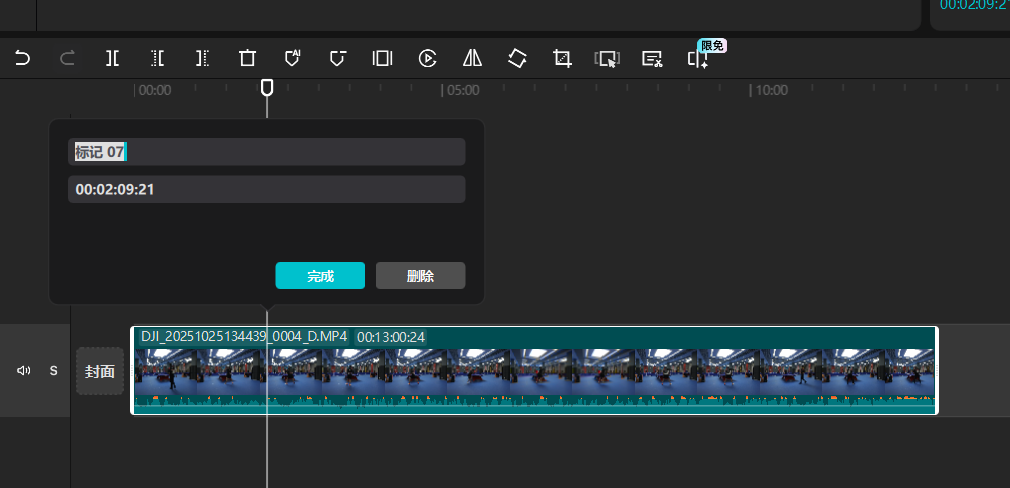
Task: Click the toolbar icon with 限免 badge
Action: click(697, 58)
